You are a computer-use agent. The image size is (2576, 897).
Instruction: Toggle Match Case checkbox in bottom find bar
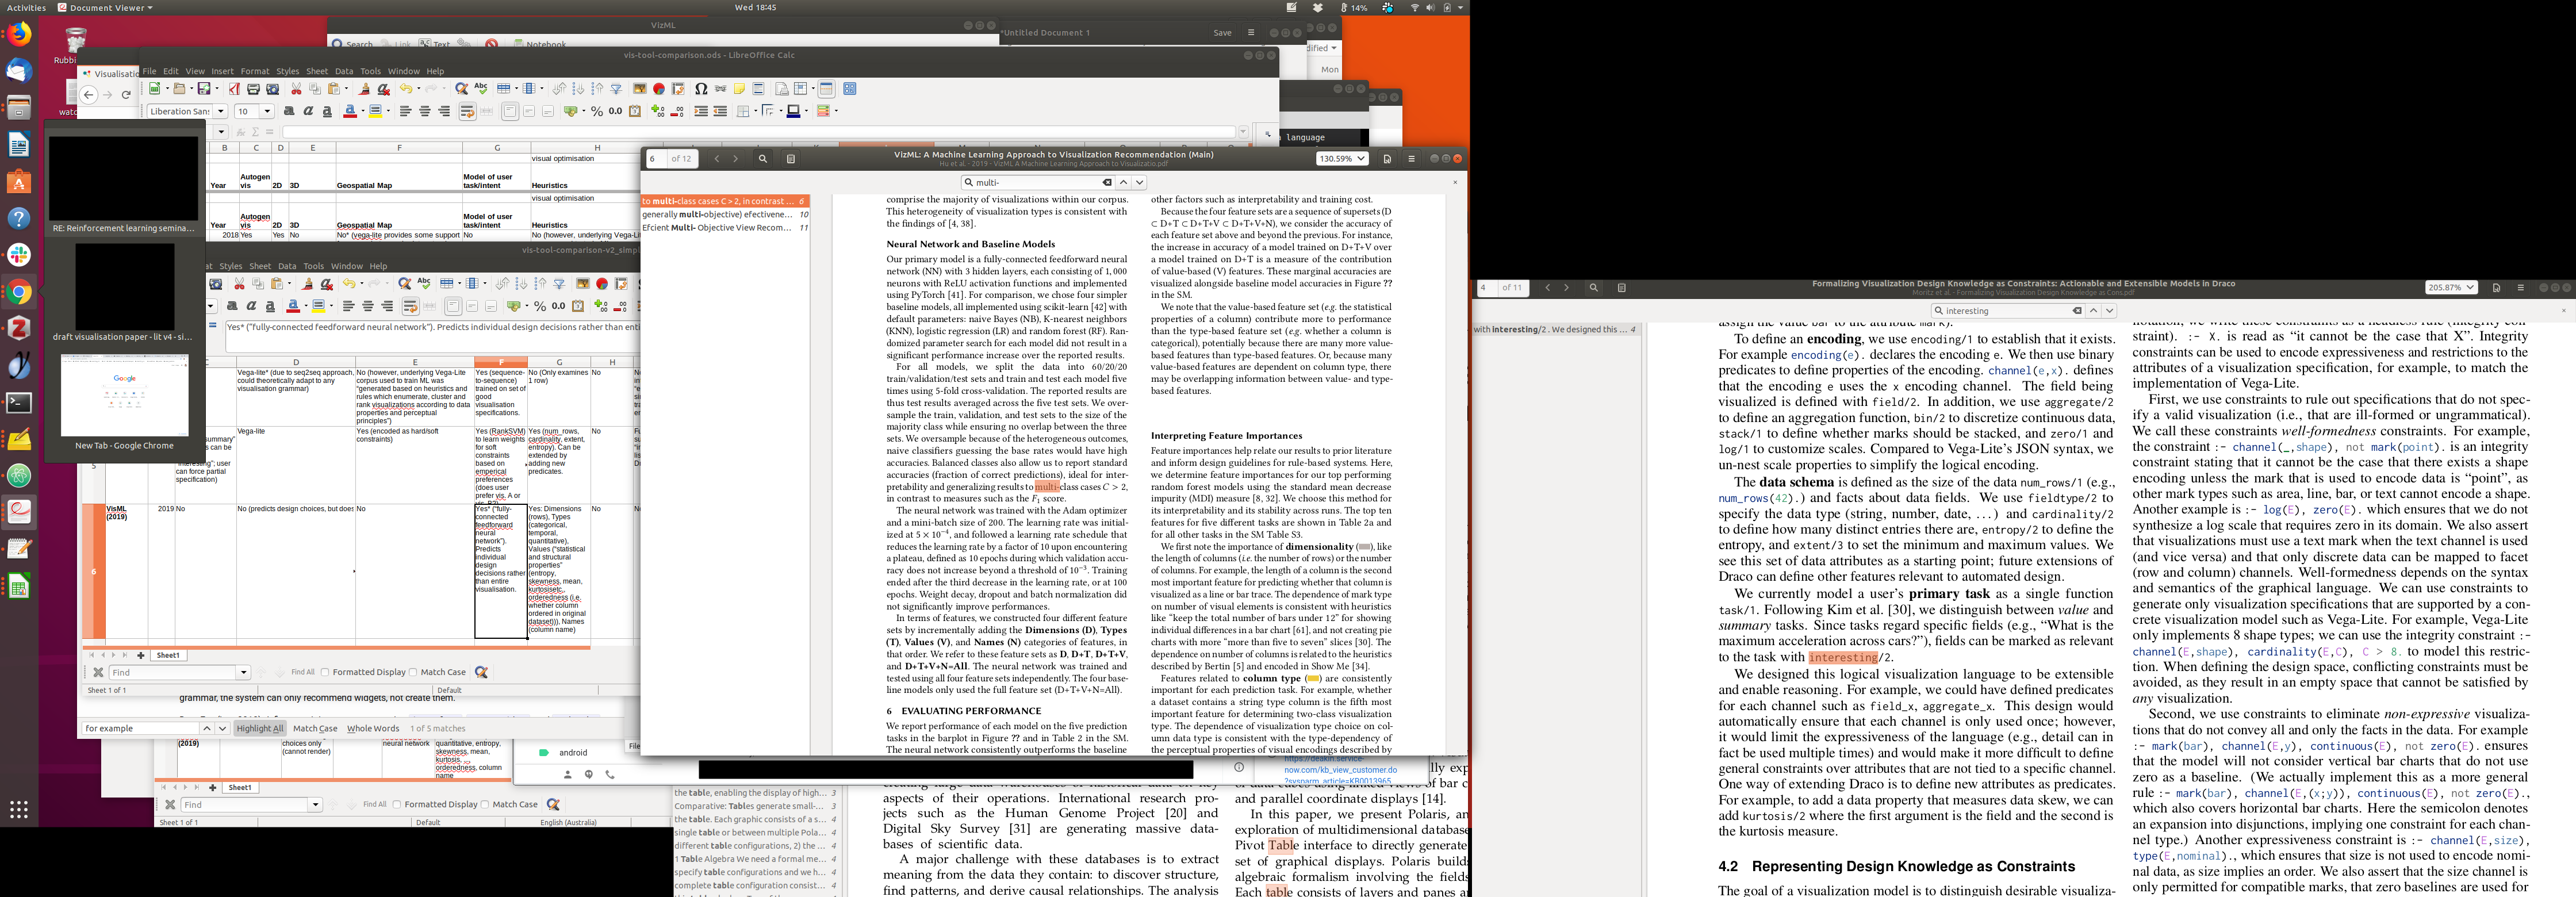click(x=485, y=804)
